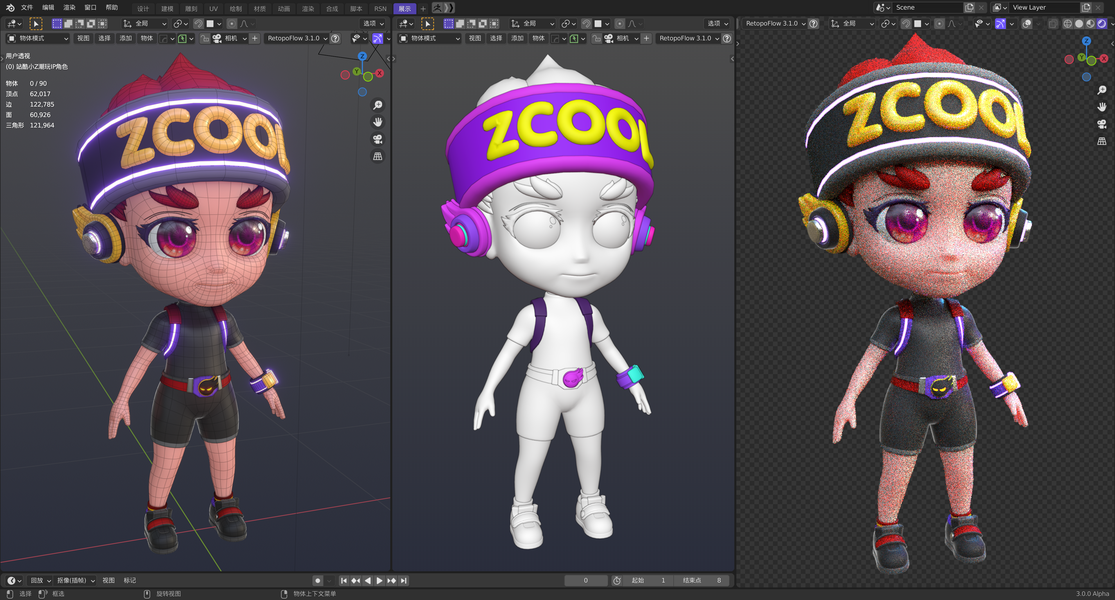This screenshot has height=600, width=1115.
Task: Click the perspective/orthographic grid gizmo in left viewport
Action: [x=378, y=156]
